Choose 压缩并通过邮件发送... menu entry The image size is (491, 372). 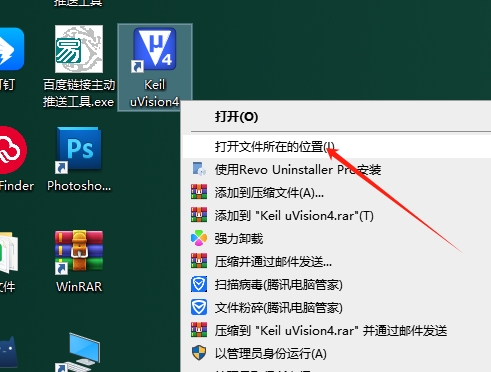(x=337, y=262)
